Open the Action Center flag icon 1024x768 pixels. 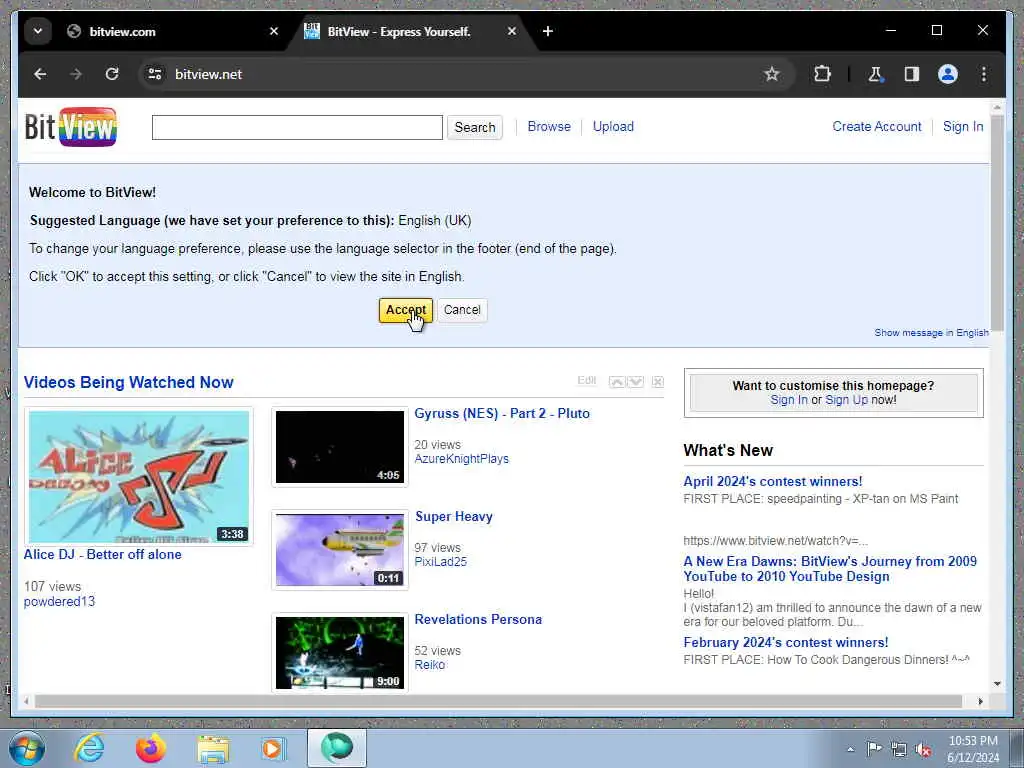click(874, 749)
